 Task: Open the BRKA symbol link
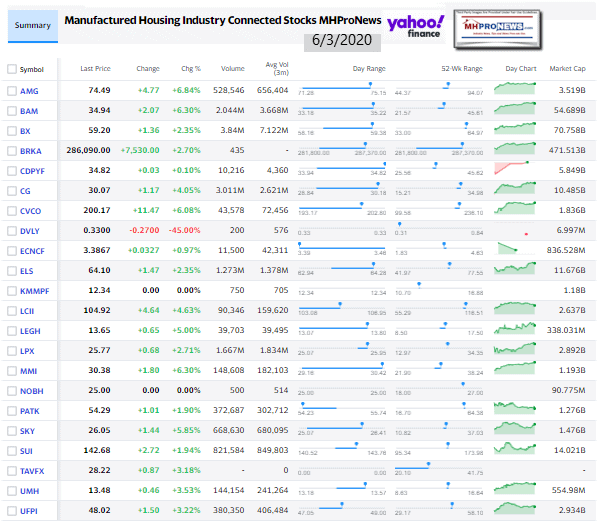pos(31,151)
